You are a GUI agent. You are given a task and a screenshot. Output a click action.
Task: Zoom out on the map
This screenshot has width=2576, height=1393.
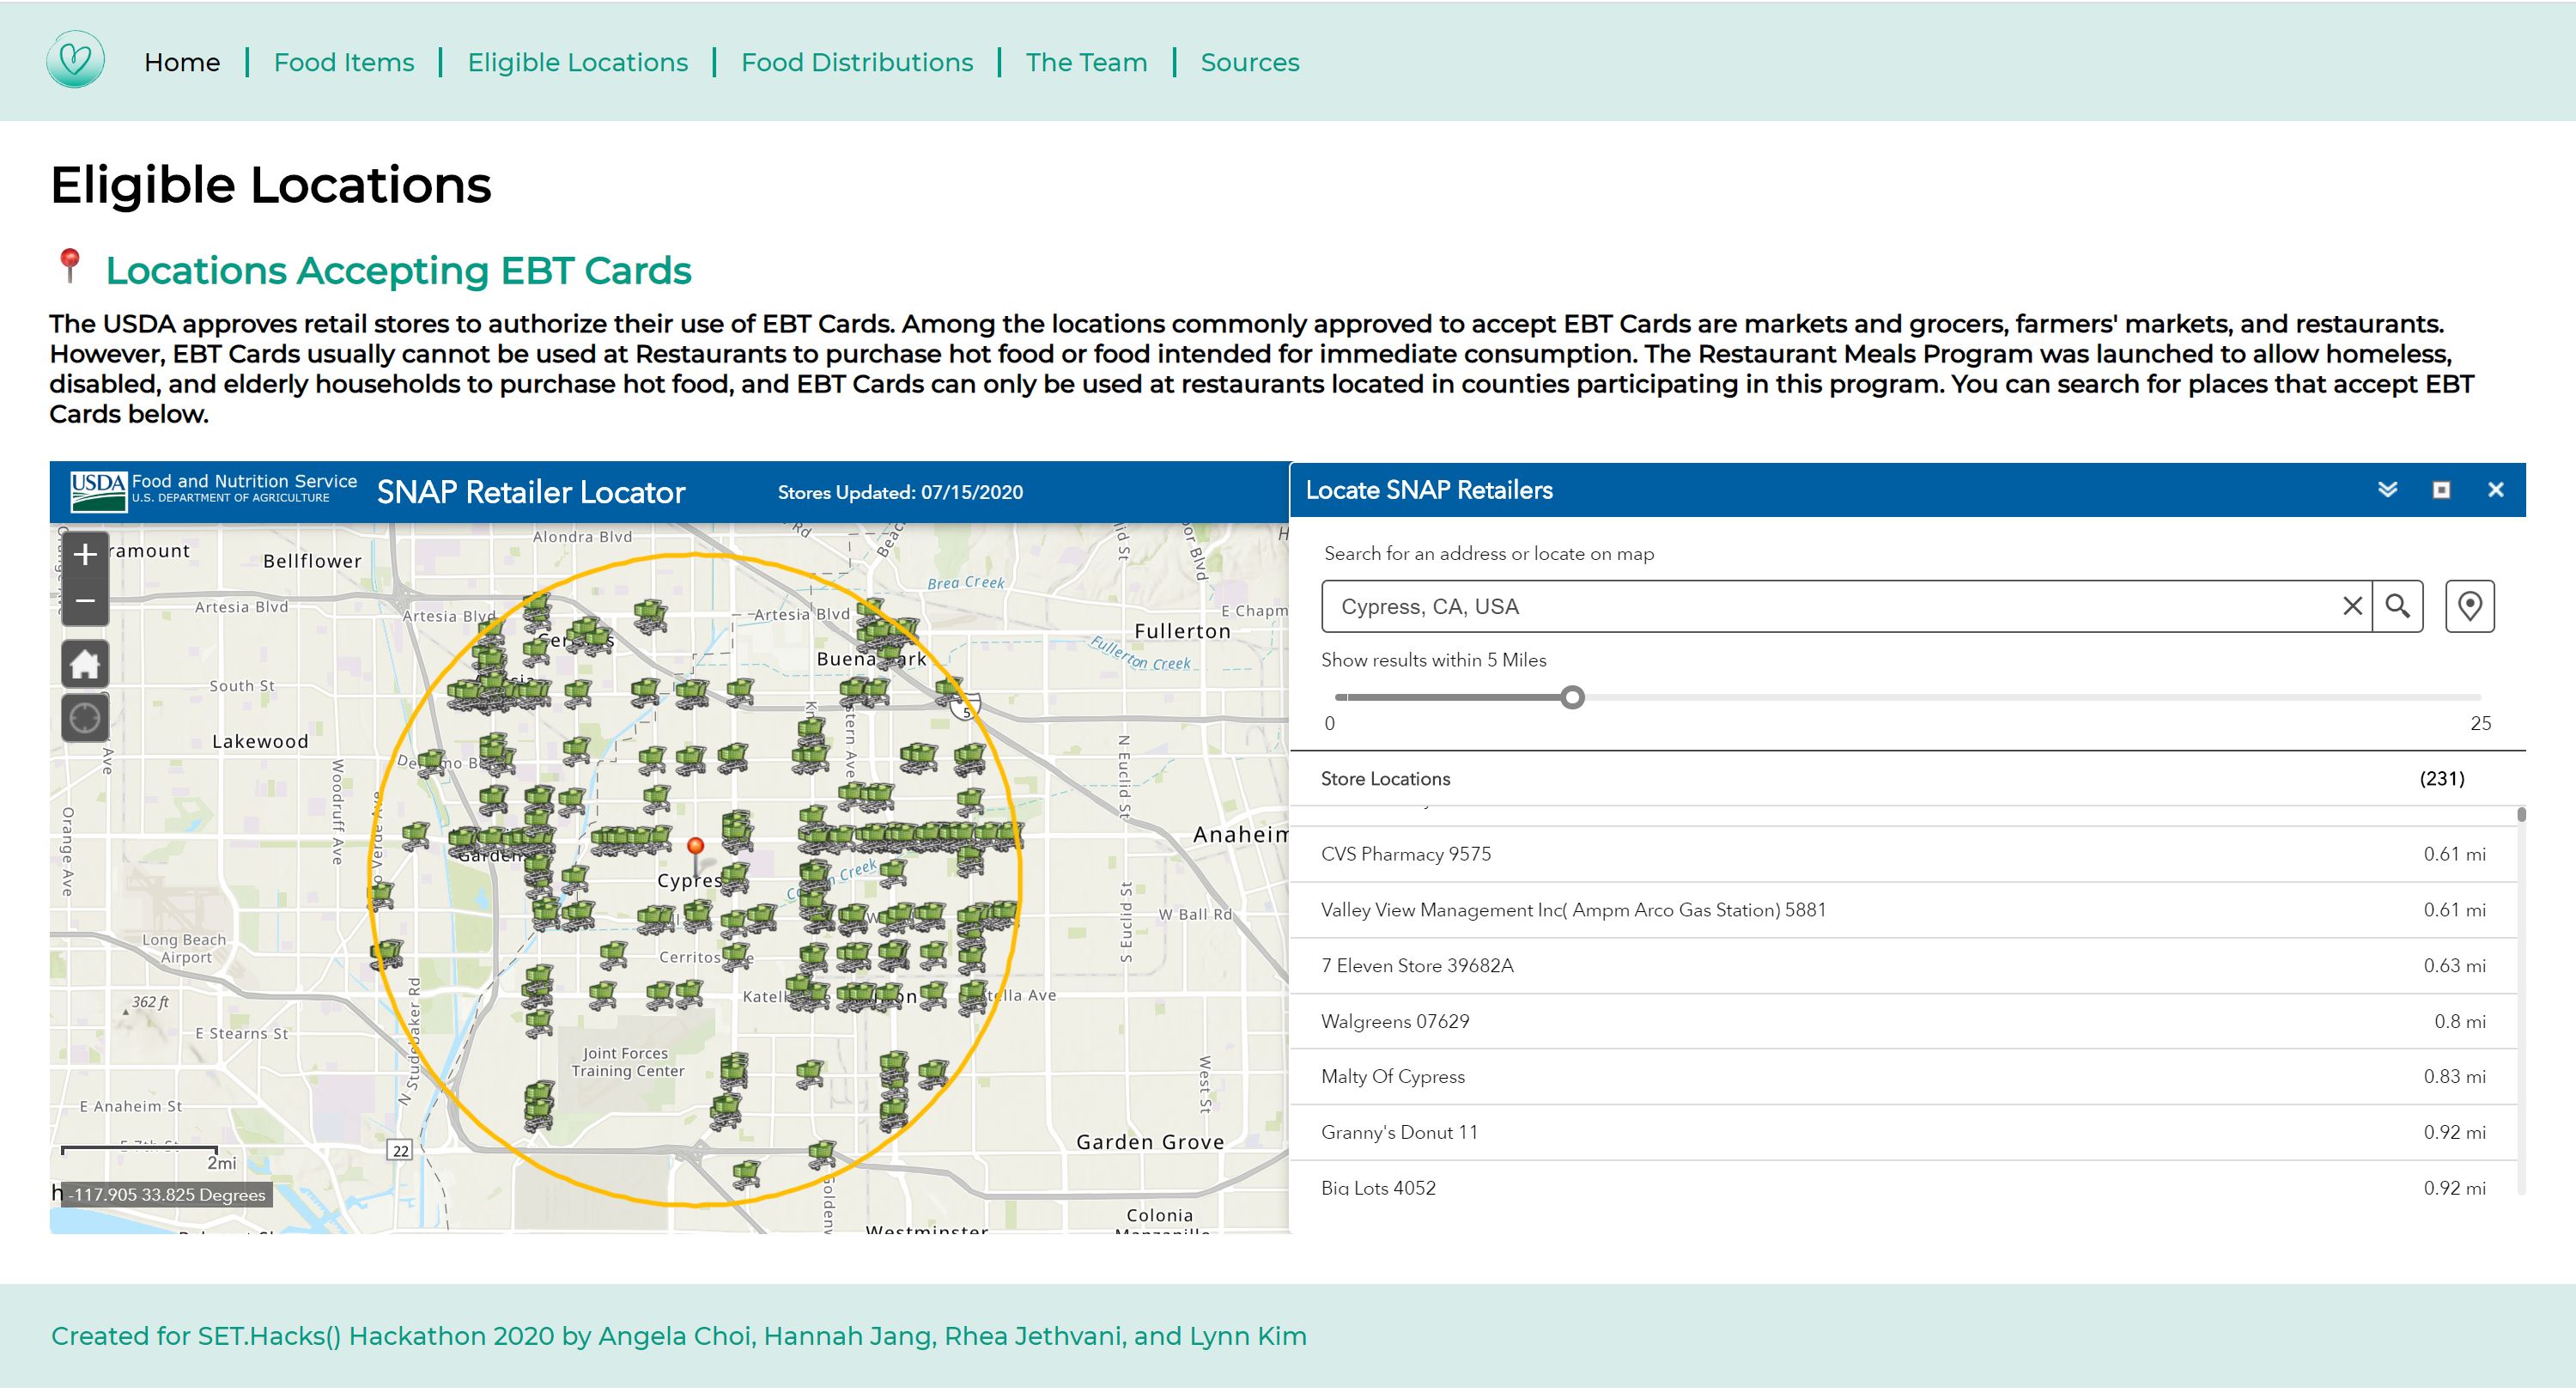pos(85,603)
